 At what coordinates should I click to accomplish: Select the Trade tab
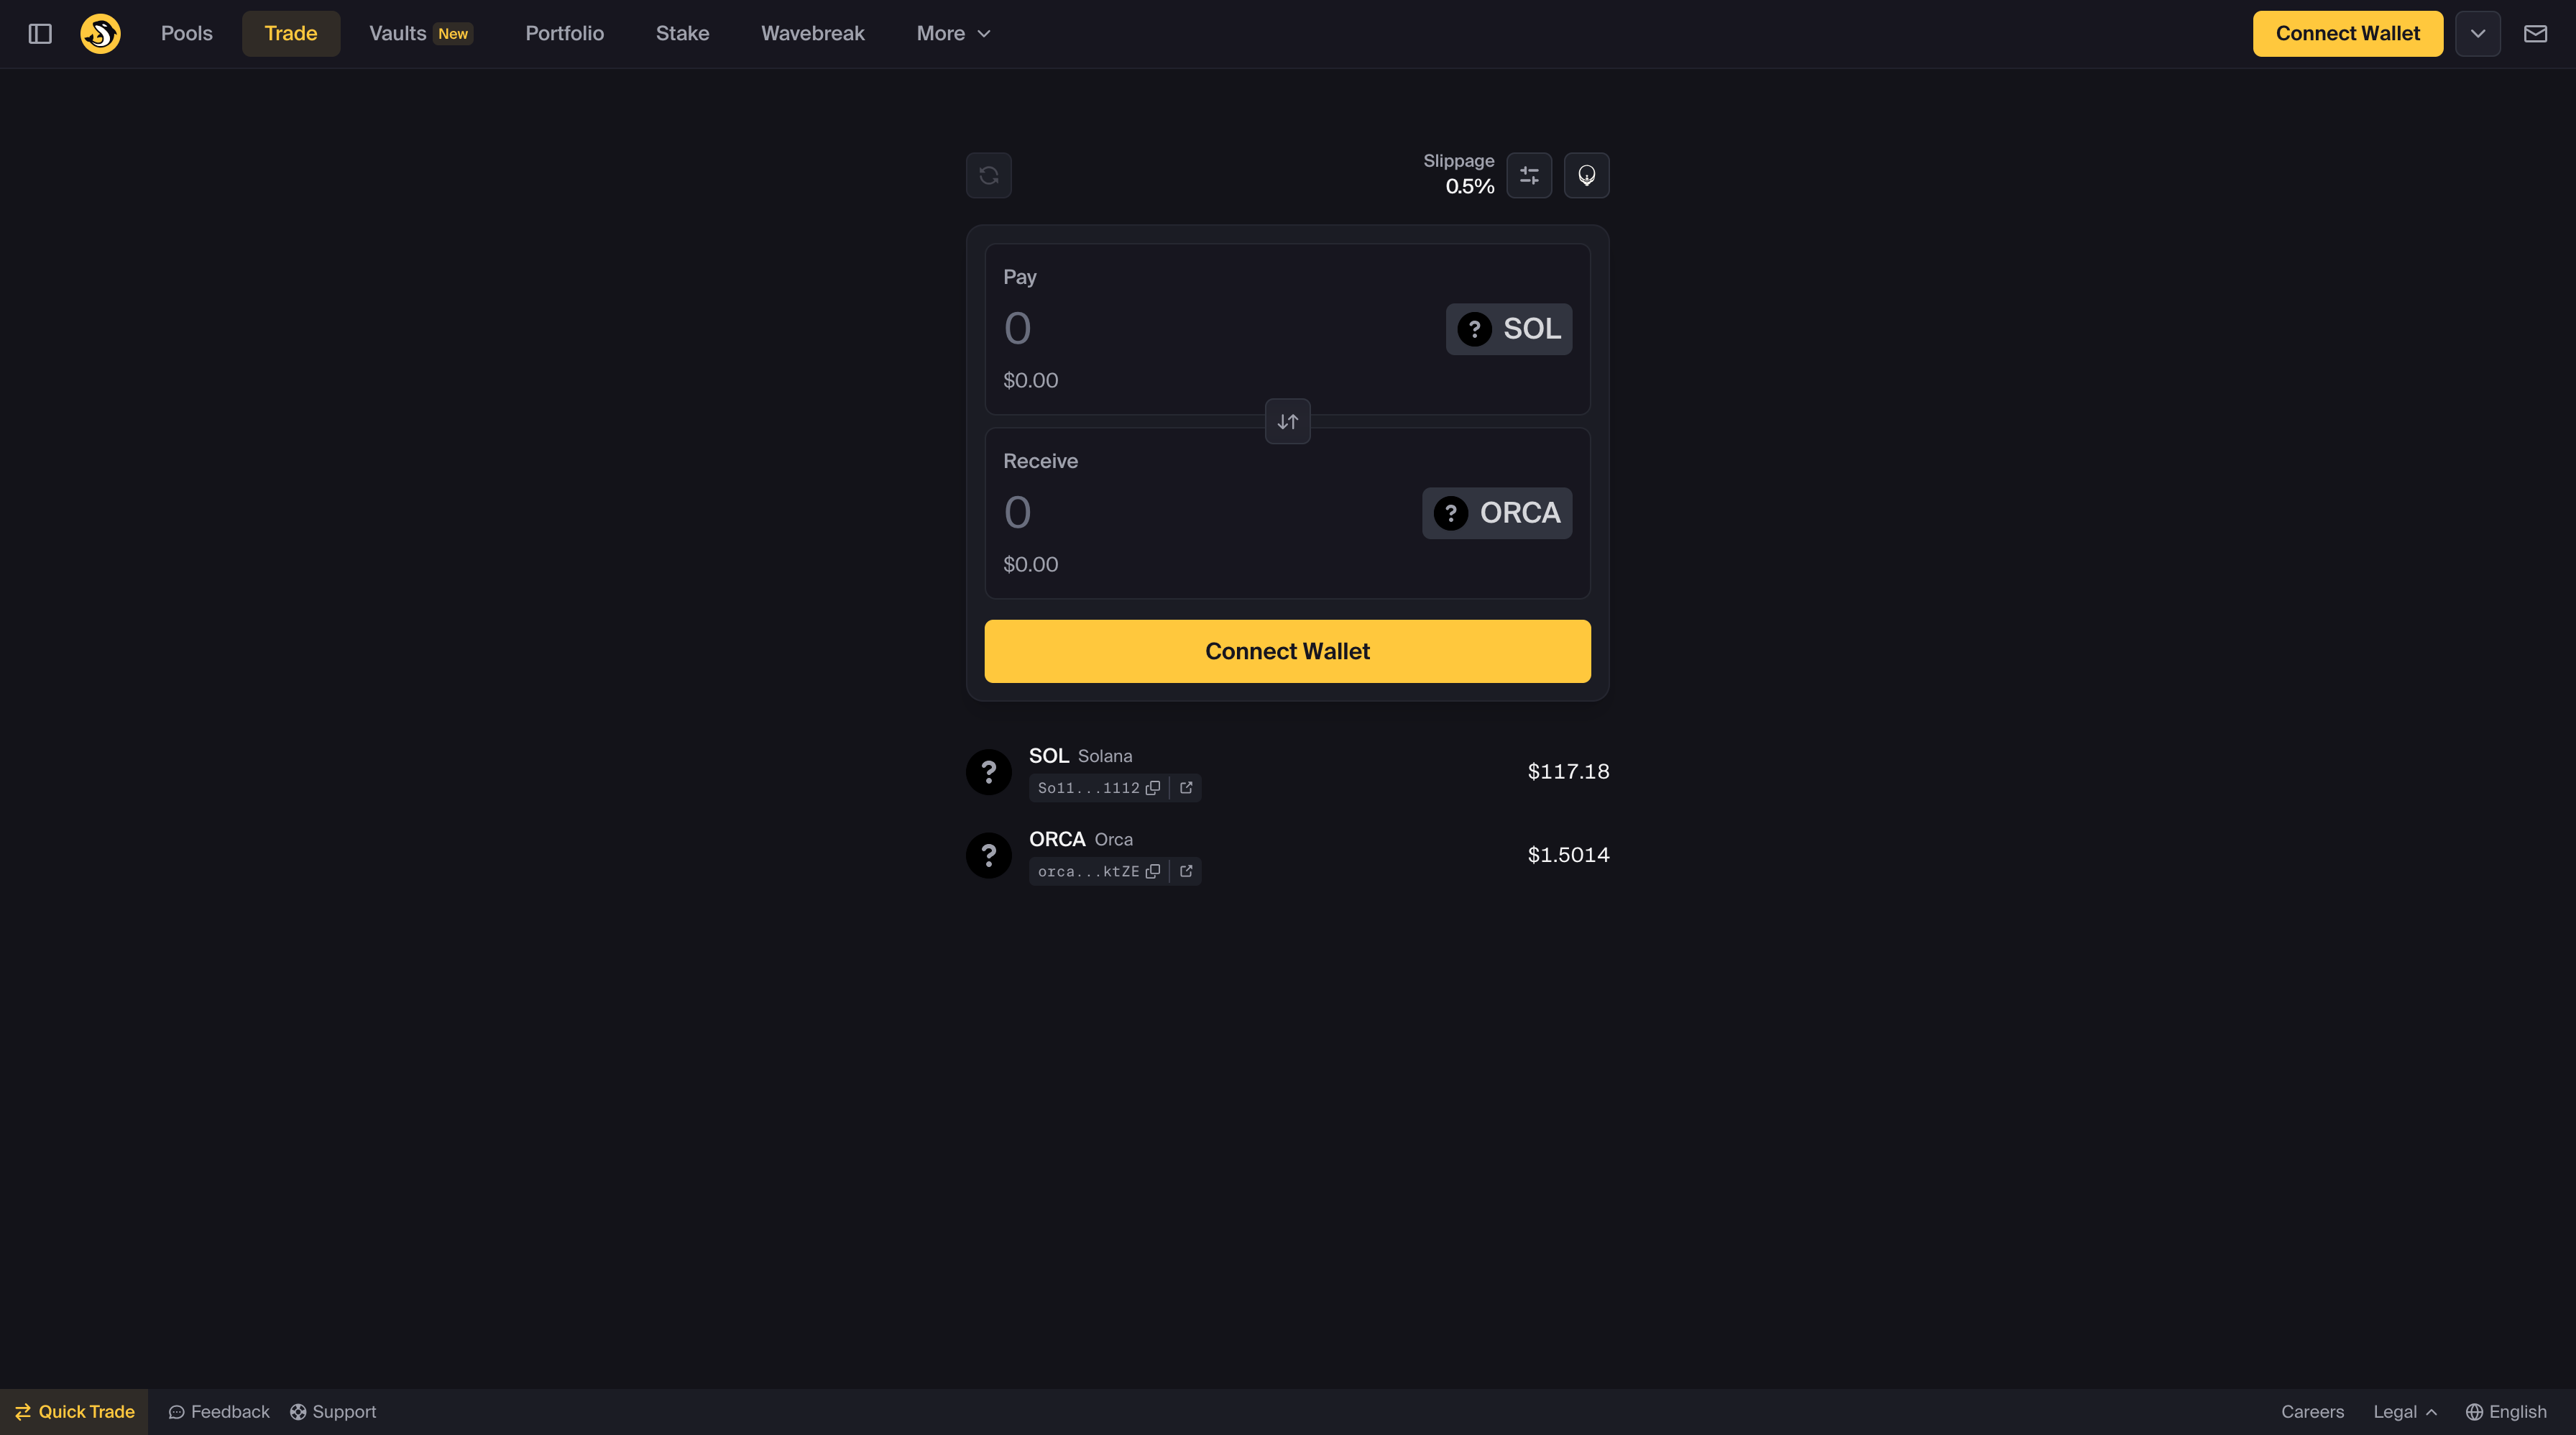pyautogui.click(x=291, y=34)
